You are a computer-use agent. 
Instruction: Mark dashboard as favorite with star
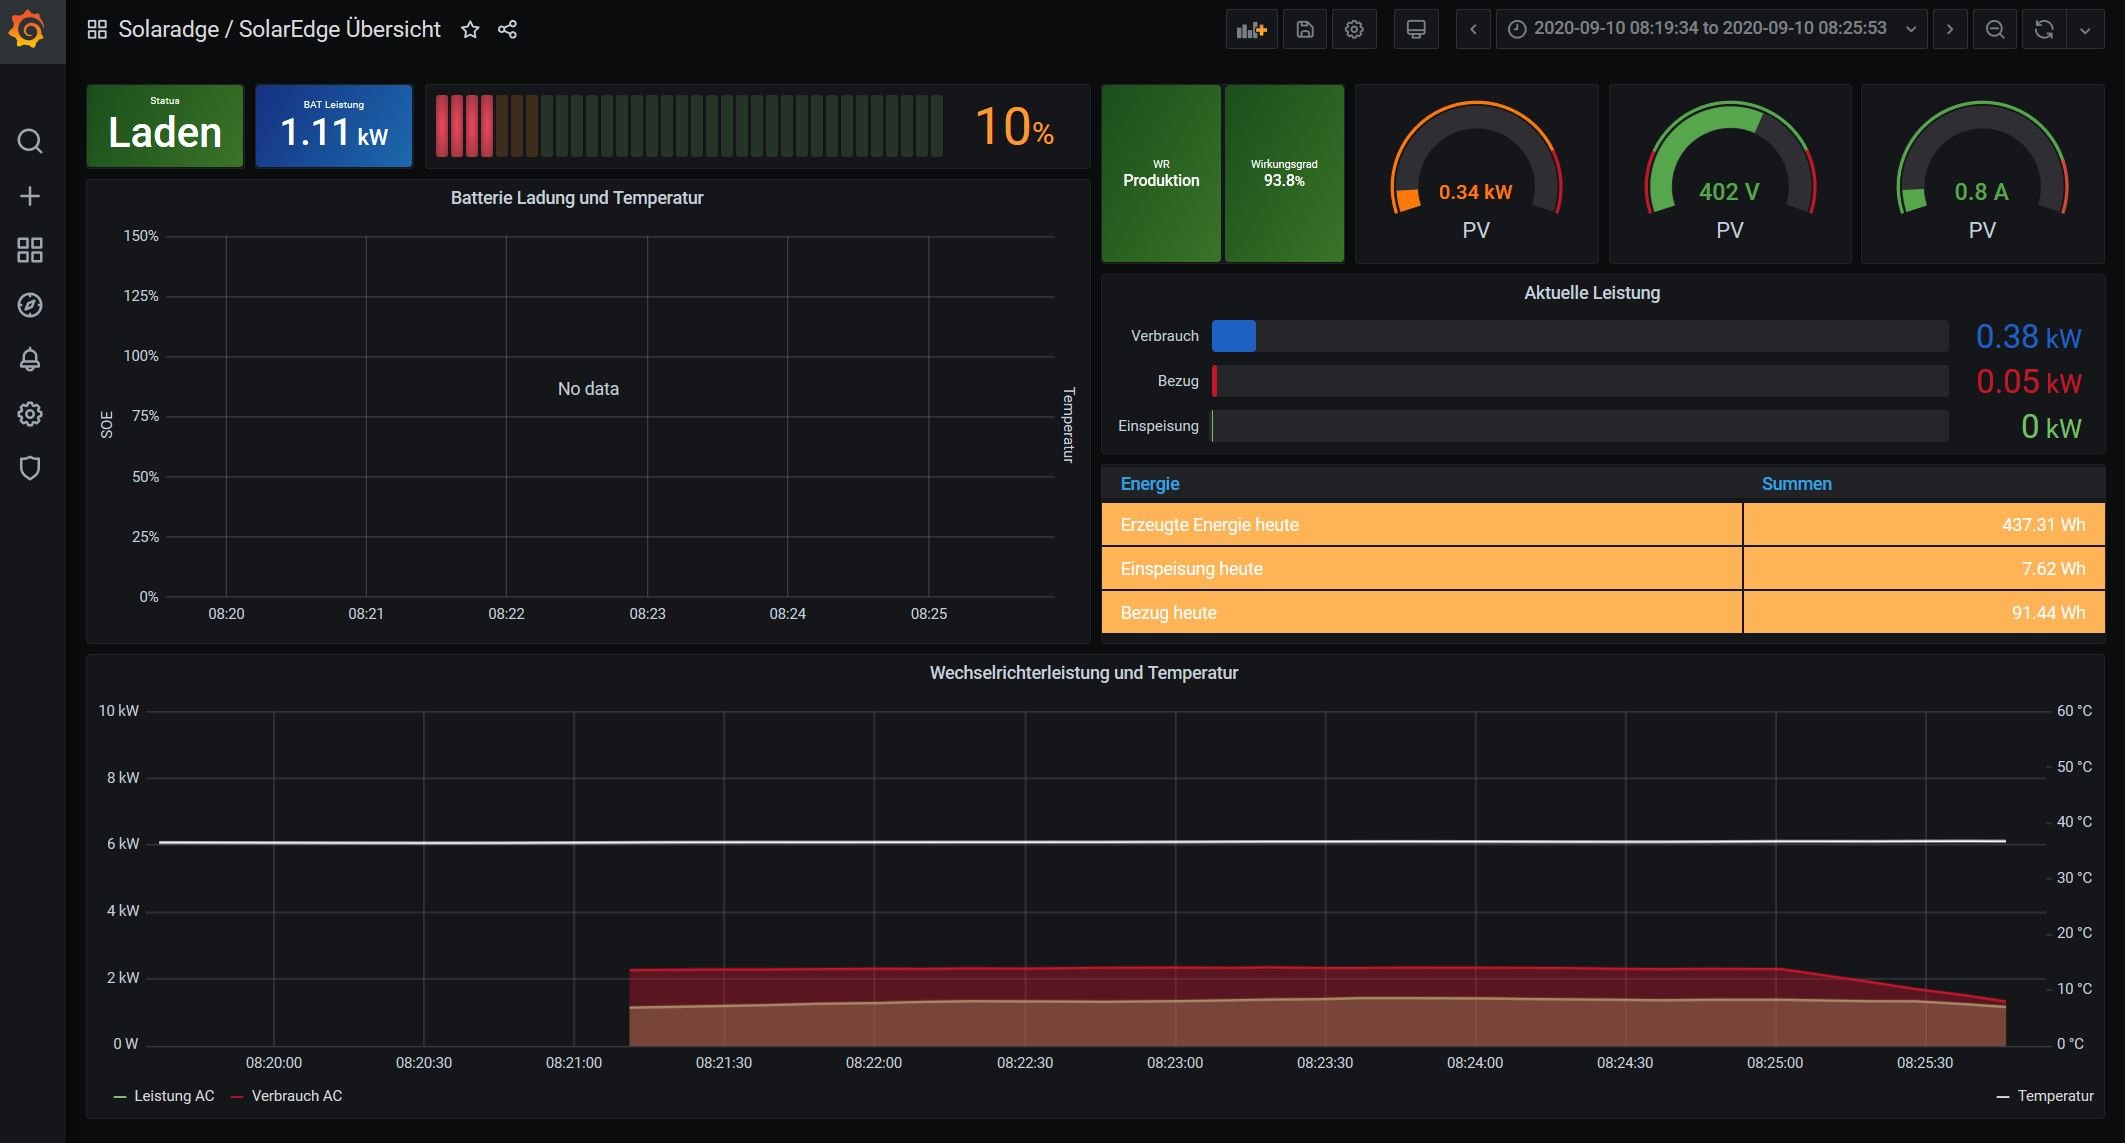pyautogui.click(x=470, y=30)
